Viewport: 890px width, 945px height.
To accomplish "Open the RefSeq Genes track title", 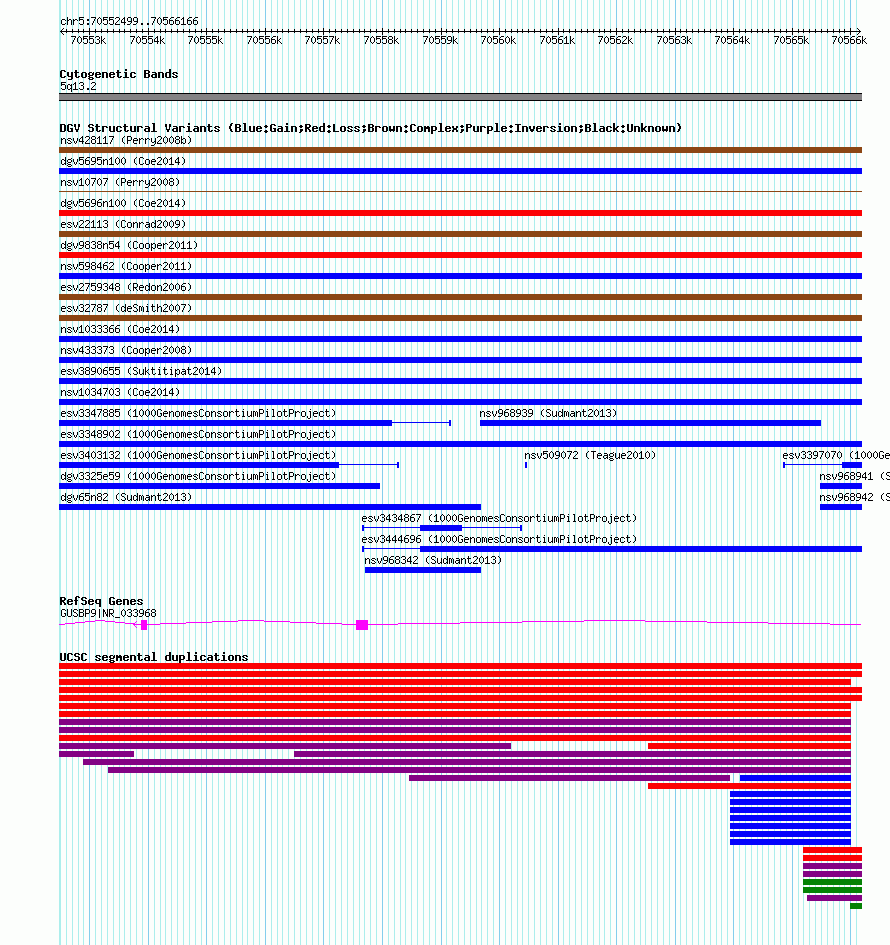I will [101, 601].
